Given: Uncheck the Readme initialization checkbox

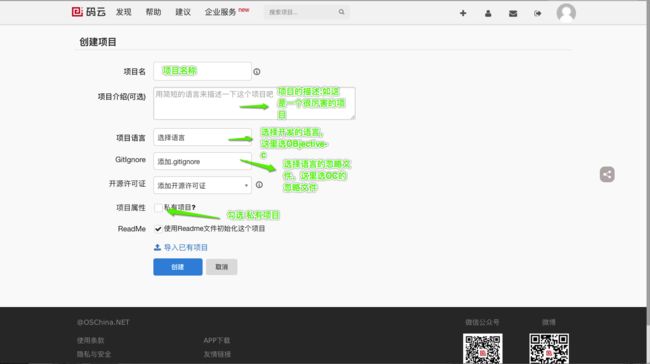Looking at the screenshot, I should click(158, 228).
